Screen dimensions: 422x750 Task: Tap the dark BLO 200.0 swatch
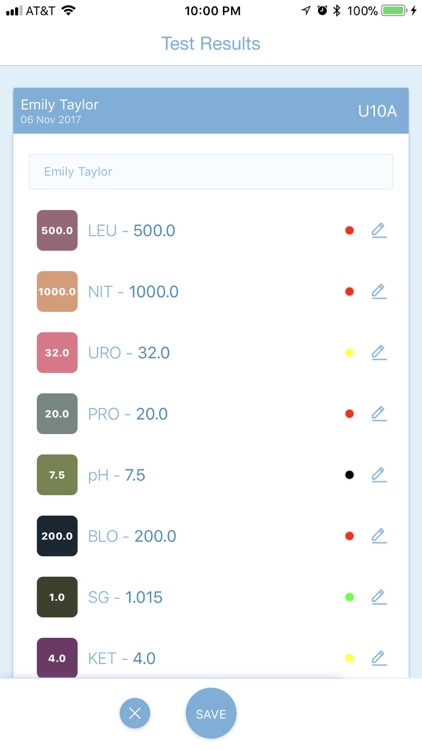click(x=57, y=536)
